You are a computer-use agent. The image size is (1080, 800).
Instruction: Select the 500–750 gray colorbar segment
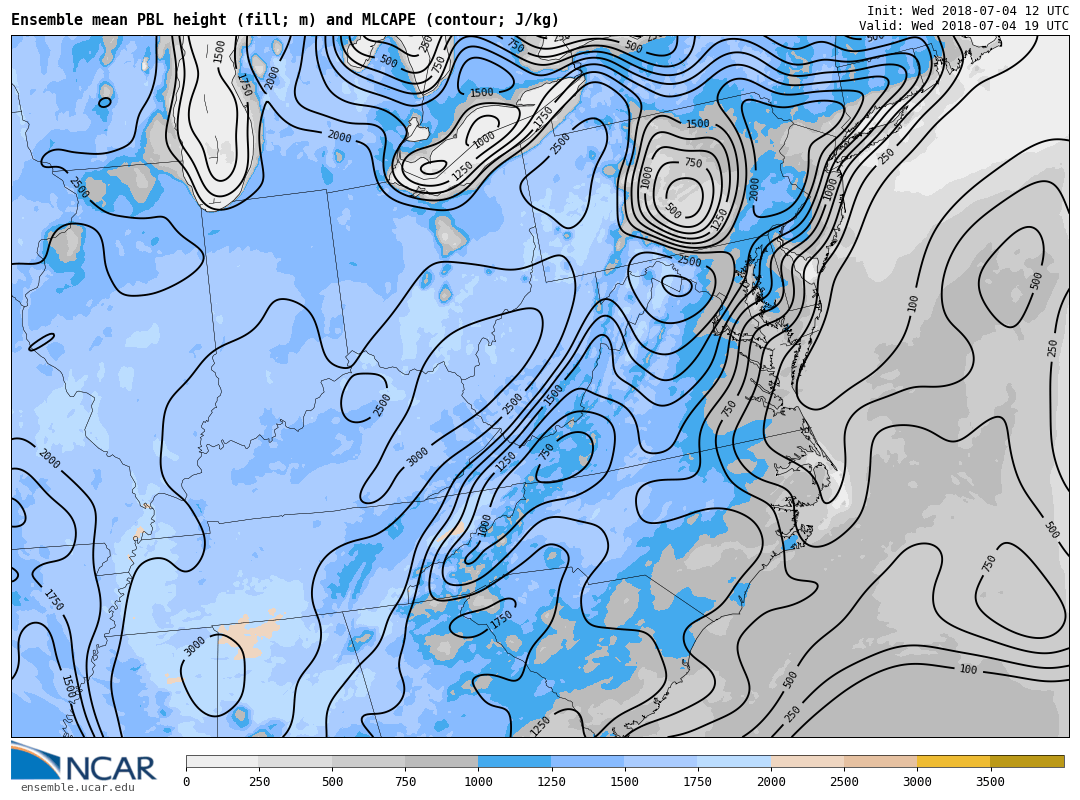[368, 761]
